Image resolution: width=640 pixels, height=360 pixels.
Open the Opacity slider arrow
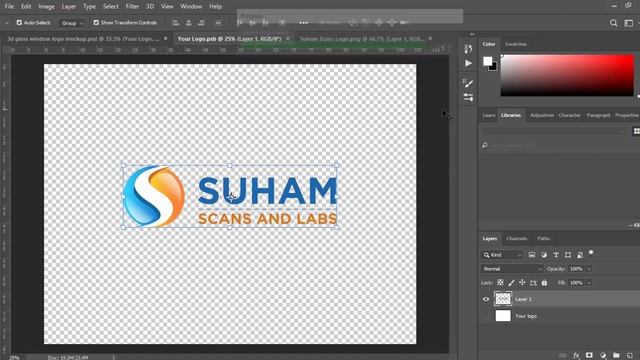tap(589, 269)
